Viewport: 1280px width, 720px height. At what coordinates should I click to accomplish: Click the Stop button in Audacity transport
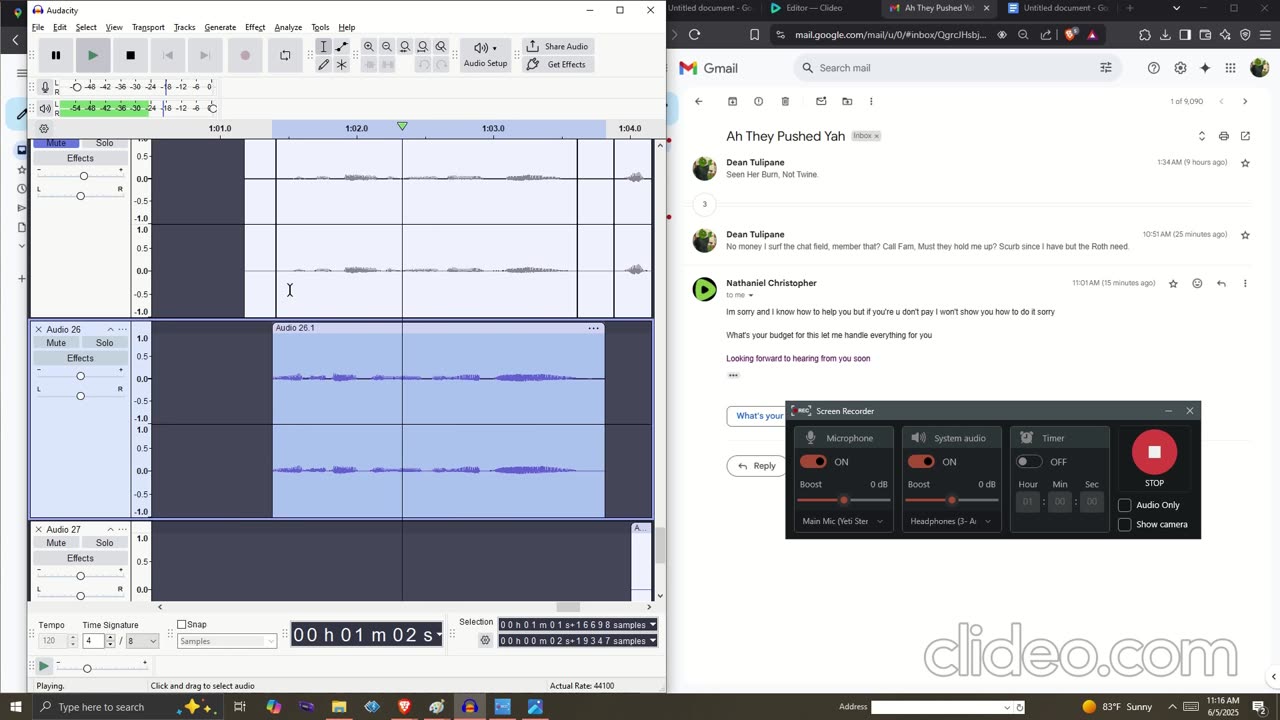tap(130, 55)
